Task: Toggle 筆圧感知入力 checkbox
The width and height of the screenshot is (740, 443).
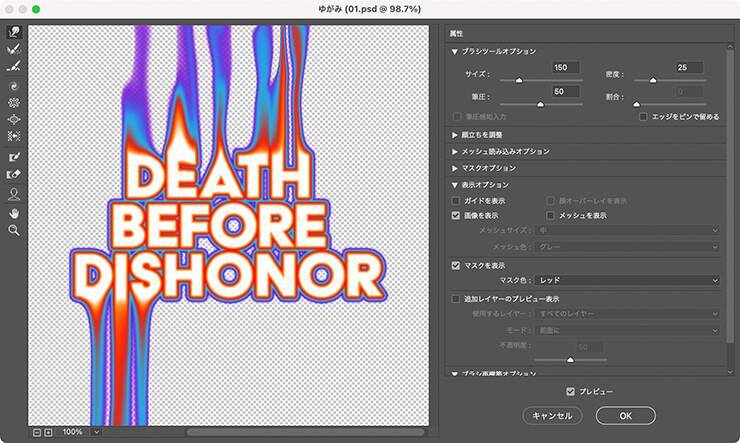Action: coord(457,117)
